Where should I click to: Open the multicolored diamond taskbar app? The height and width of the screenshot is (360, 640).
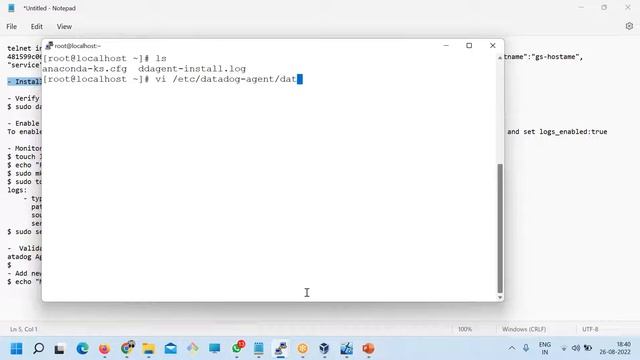tap(193, 348)
